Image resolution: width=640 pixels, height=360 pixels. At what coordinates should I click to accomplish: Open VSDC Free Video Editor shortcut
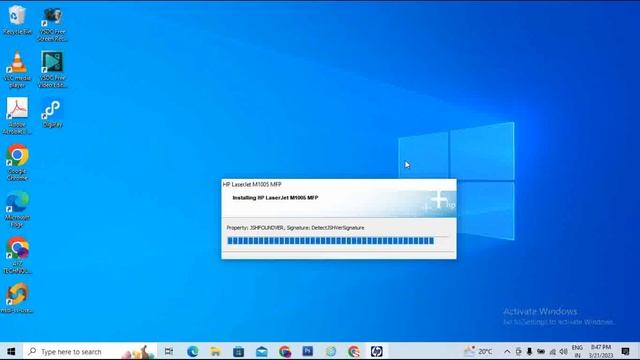pos(52,69)
